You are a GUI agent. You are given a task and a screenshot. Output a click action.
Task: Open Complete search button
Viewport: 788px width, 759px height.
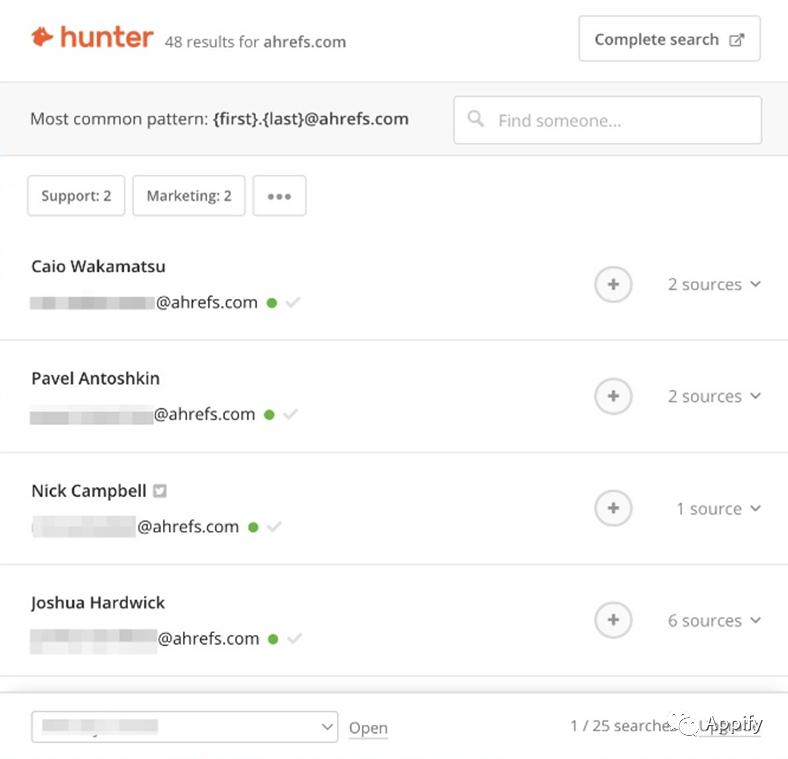point(669,40)
